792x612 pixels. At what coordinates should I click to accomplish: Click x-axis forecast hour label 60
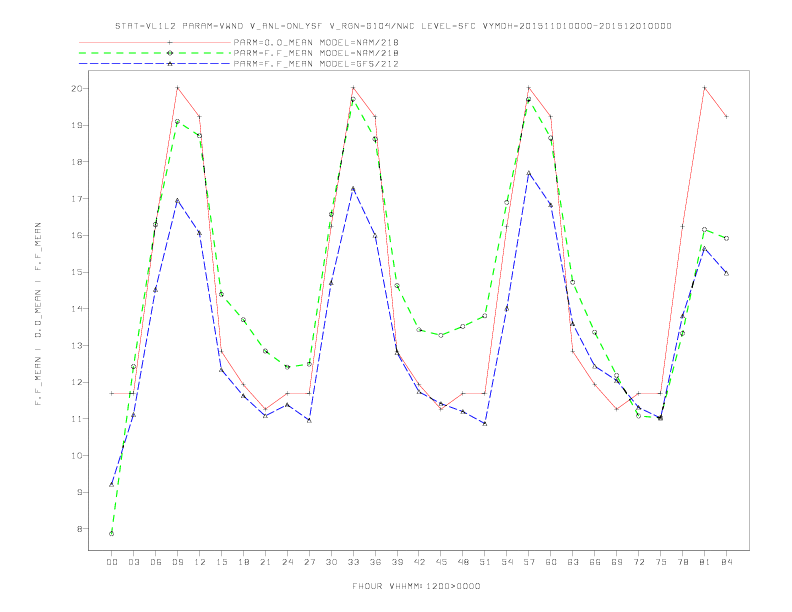[551, 562]
